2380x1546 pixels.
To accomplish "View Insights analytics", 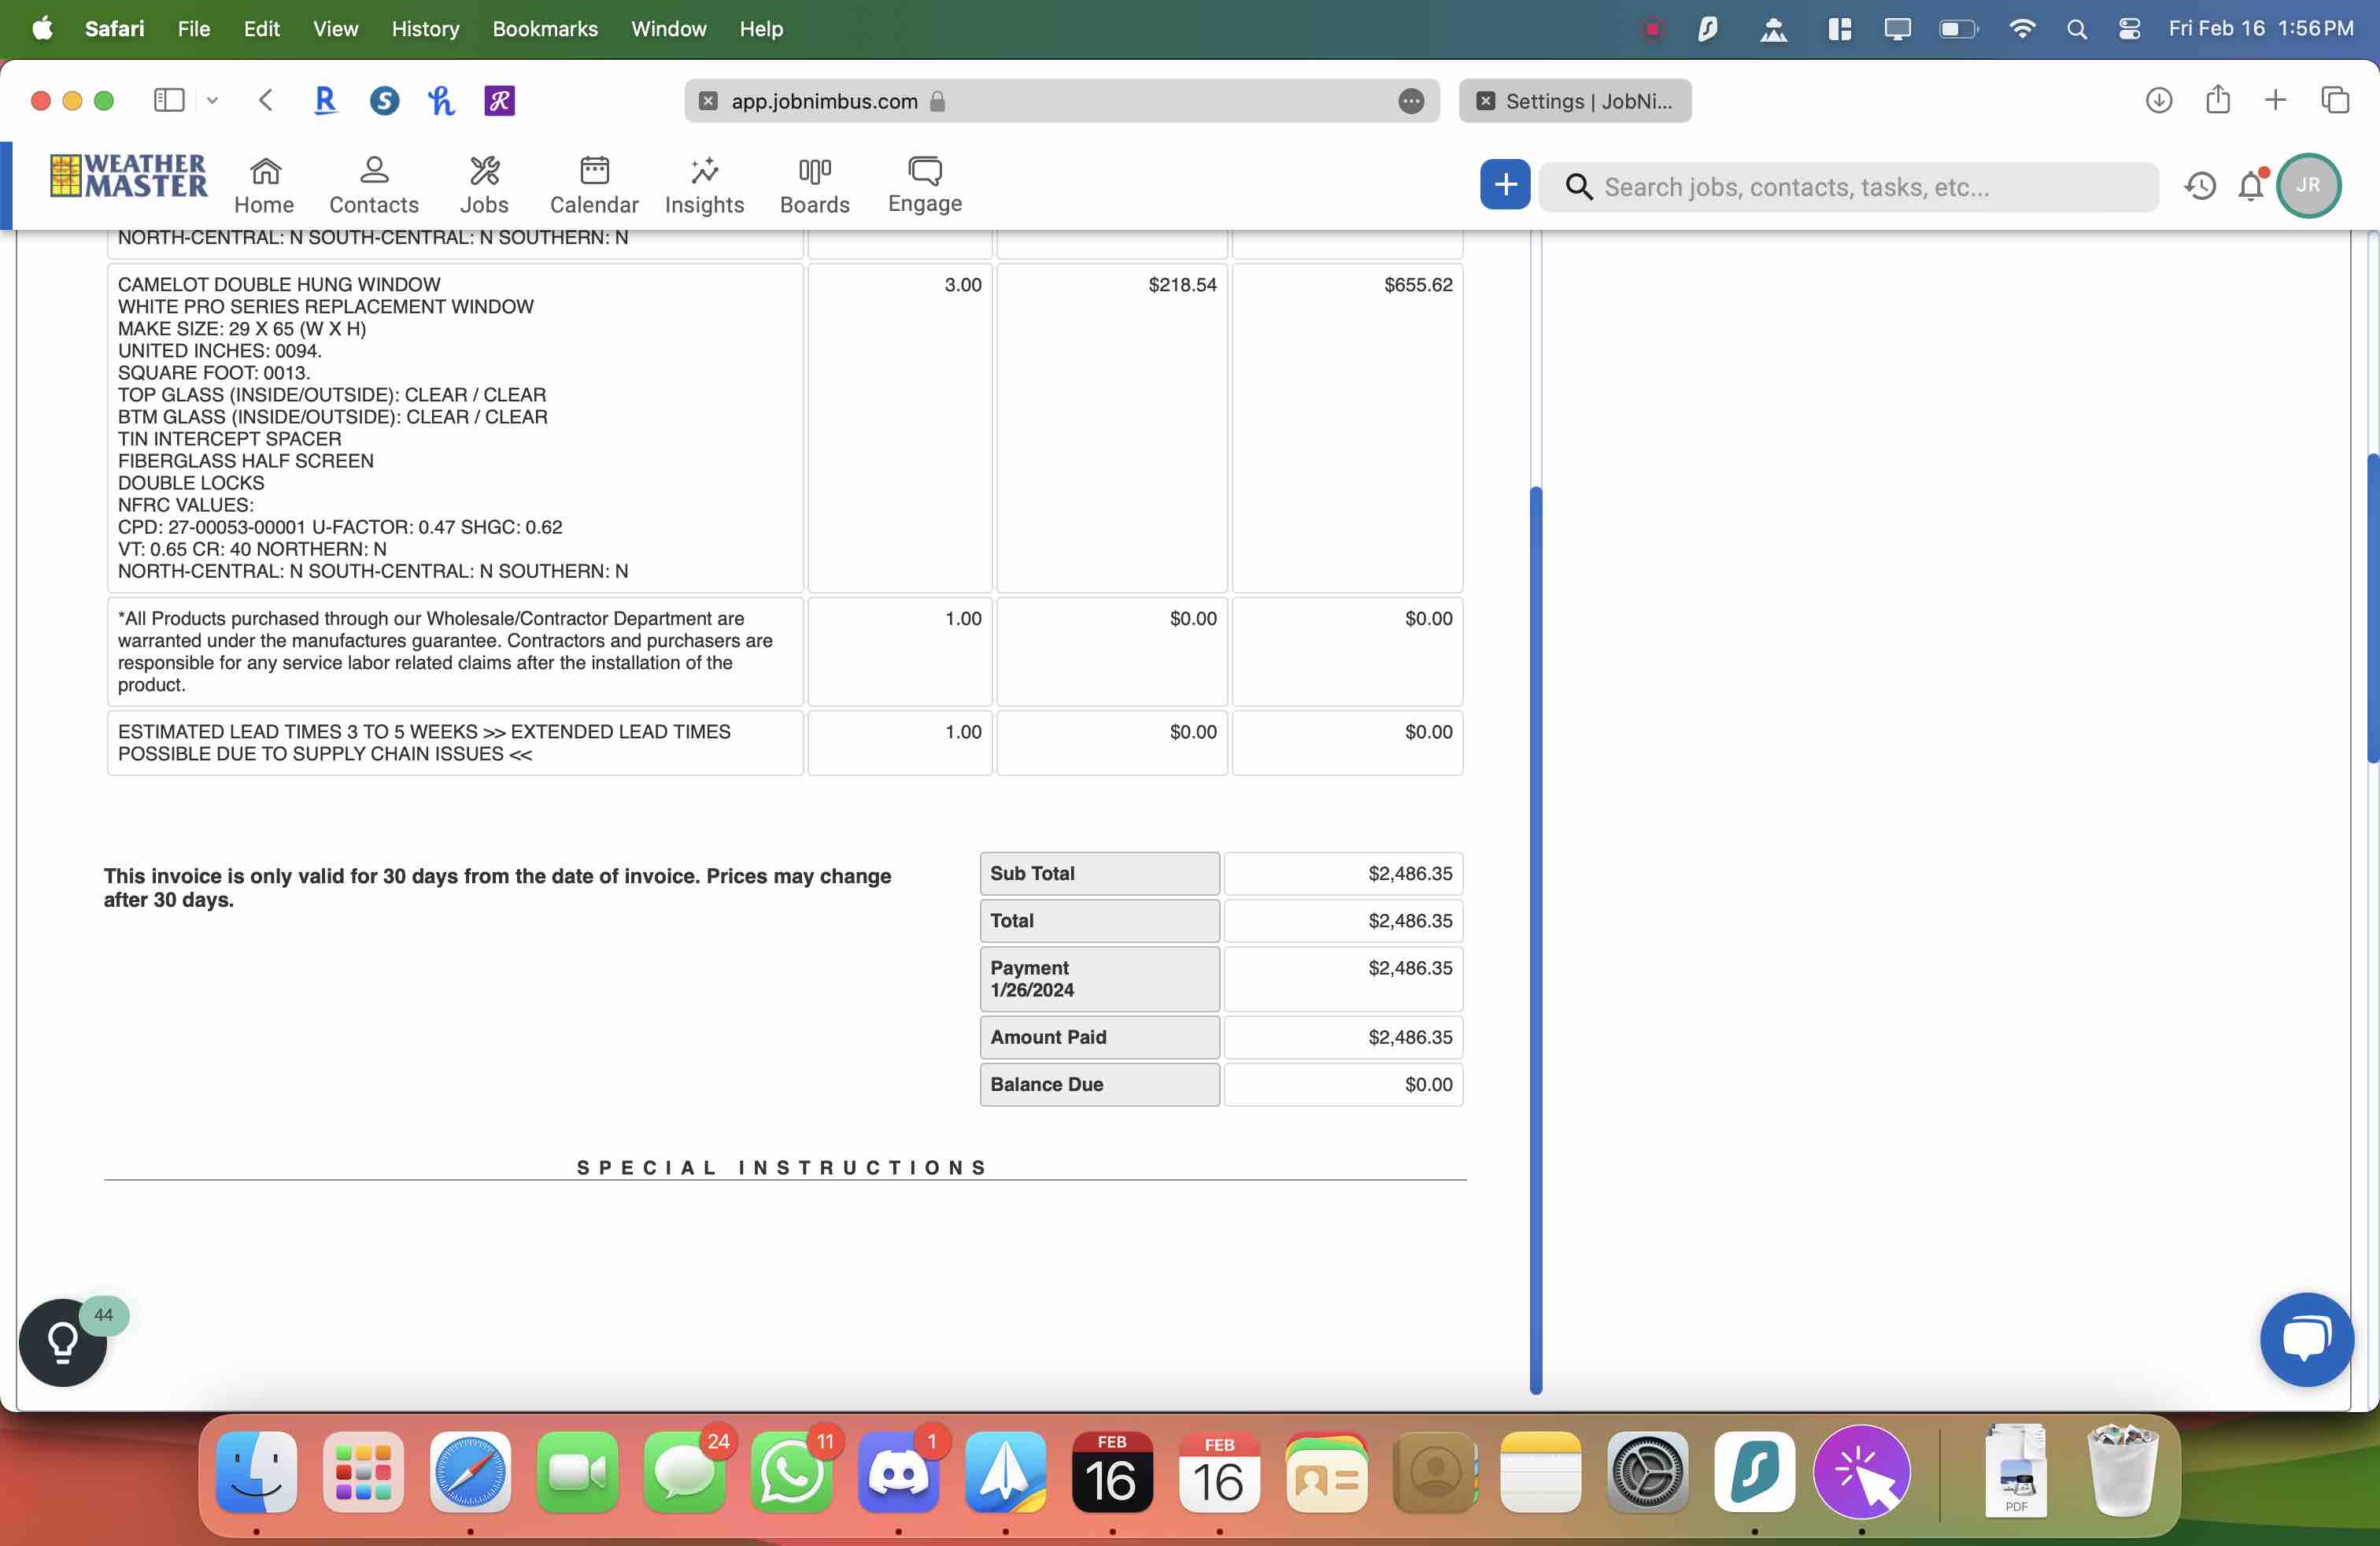I will pyautogui.click(x=704, y=184).
